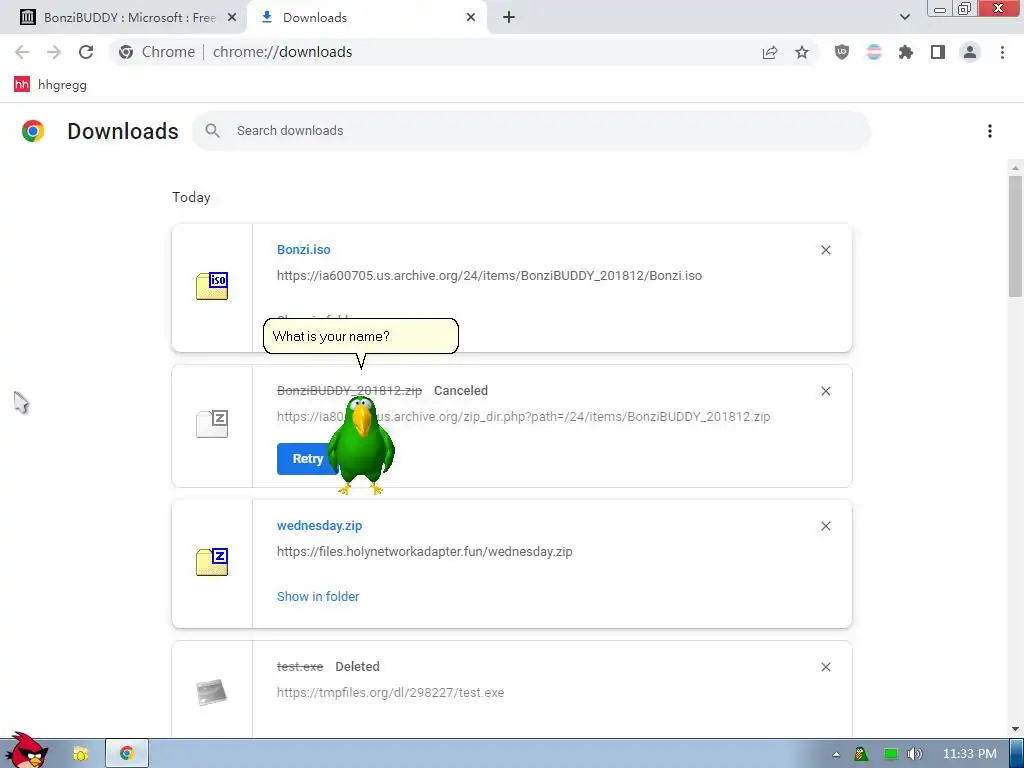Click the canceled BonziBUDDY zip file icon
This screenshot has height=768, width=1024.
pos(212,424)
